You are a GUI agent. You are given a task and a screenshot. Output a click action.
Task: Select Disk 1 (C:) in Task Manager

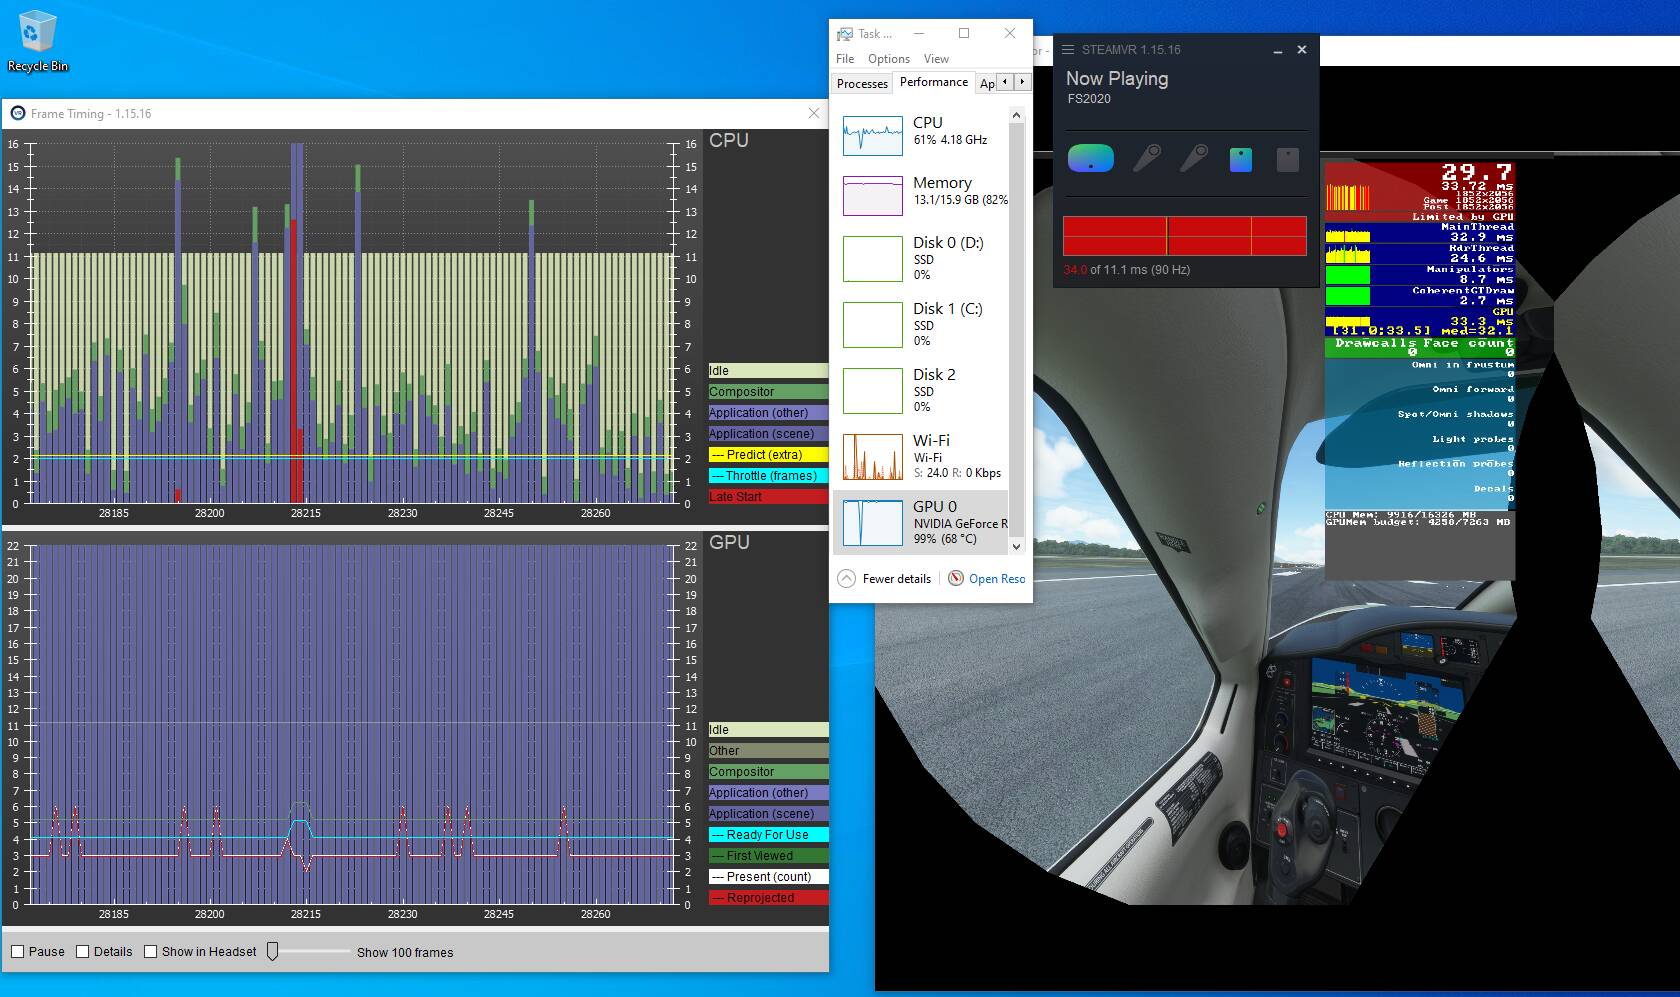[920, 324]
